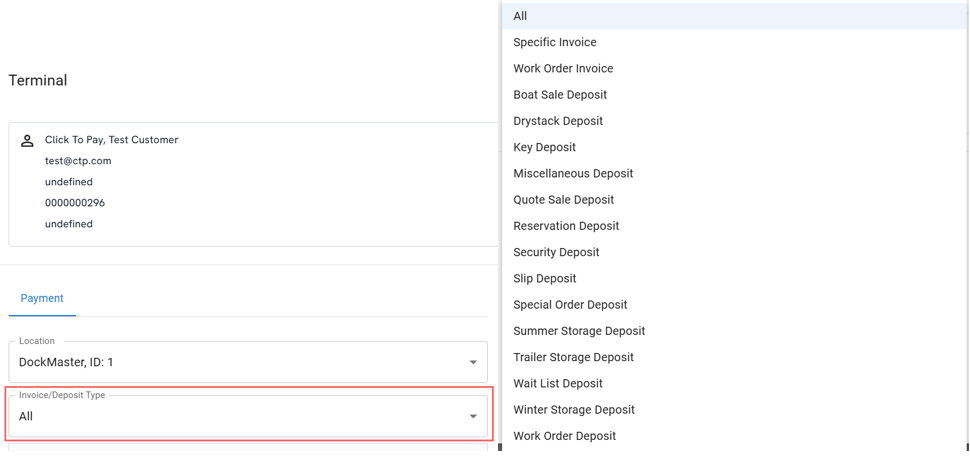Viewport: 970px width, 463px height.
Task: Select Wait List Deposit option
Action: click(736, 383)
